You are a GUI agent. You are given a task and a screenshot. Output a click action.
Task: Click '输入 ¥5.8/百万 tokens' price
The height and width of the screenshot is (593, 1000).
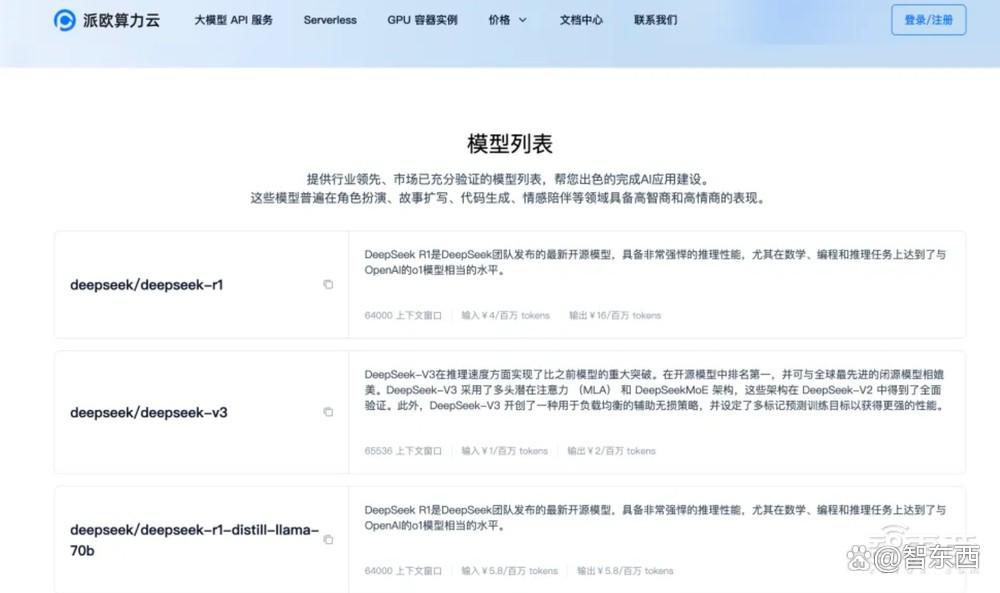pos(510,571)
